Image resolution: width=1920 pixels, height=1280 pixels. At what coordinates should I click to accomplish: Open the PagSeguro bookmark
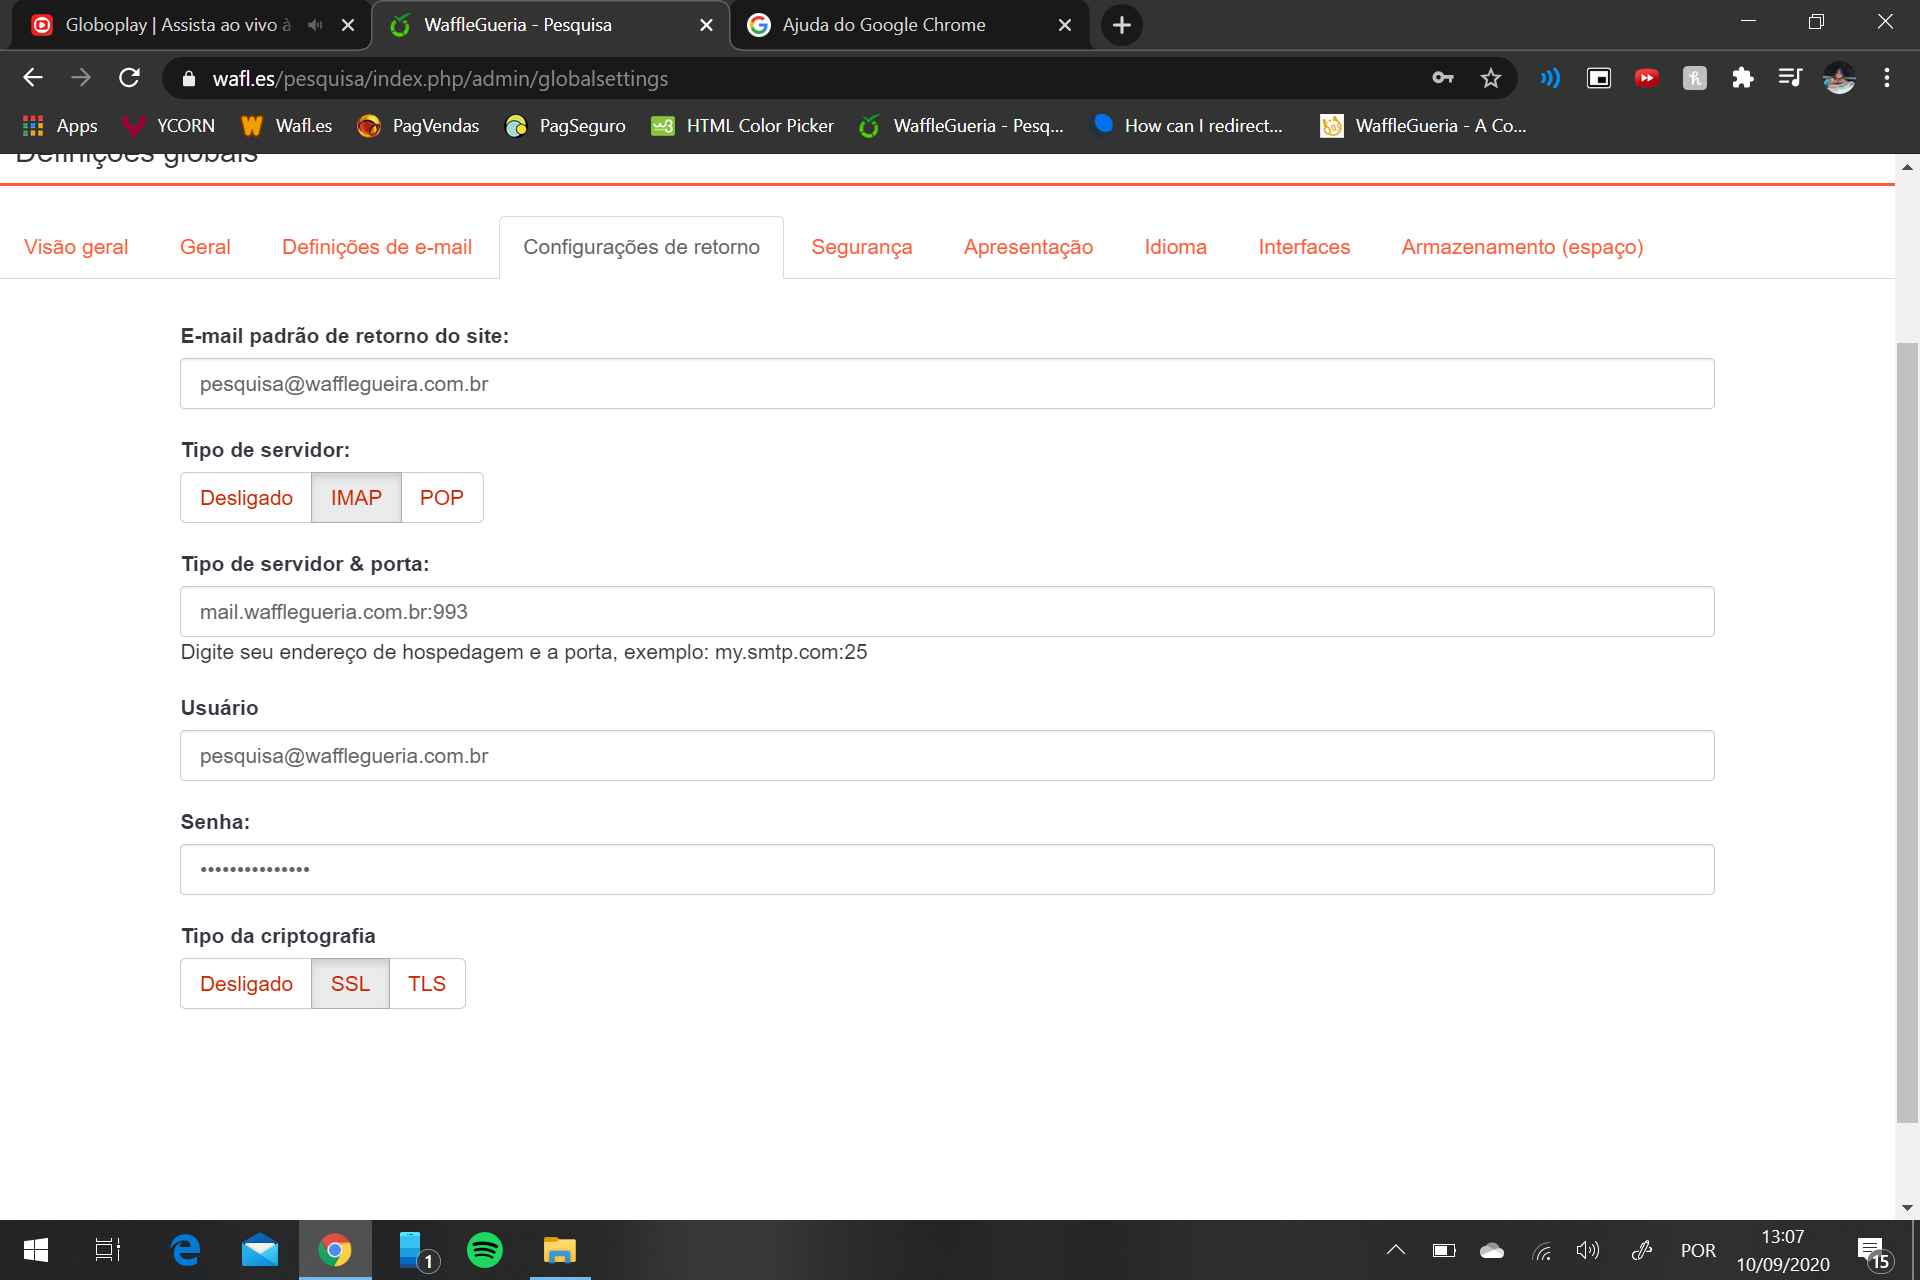click(566, 126)
